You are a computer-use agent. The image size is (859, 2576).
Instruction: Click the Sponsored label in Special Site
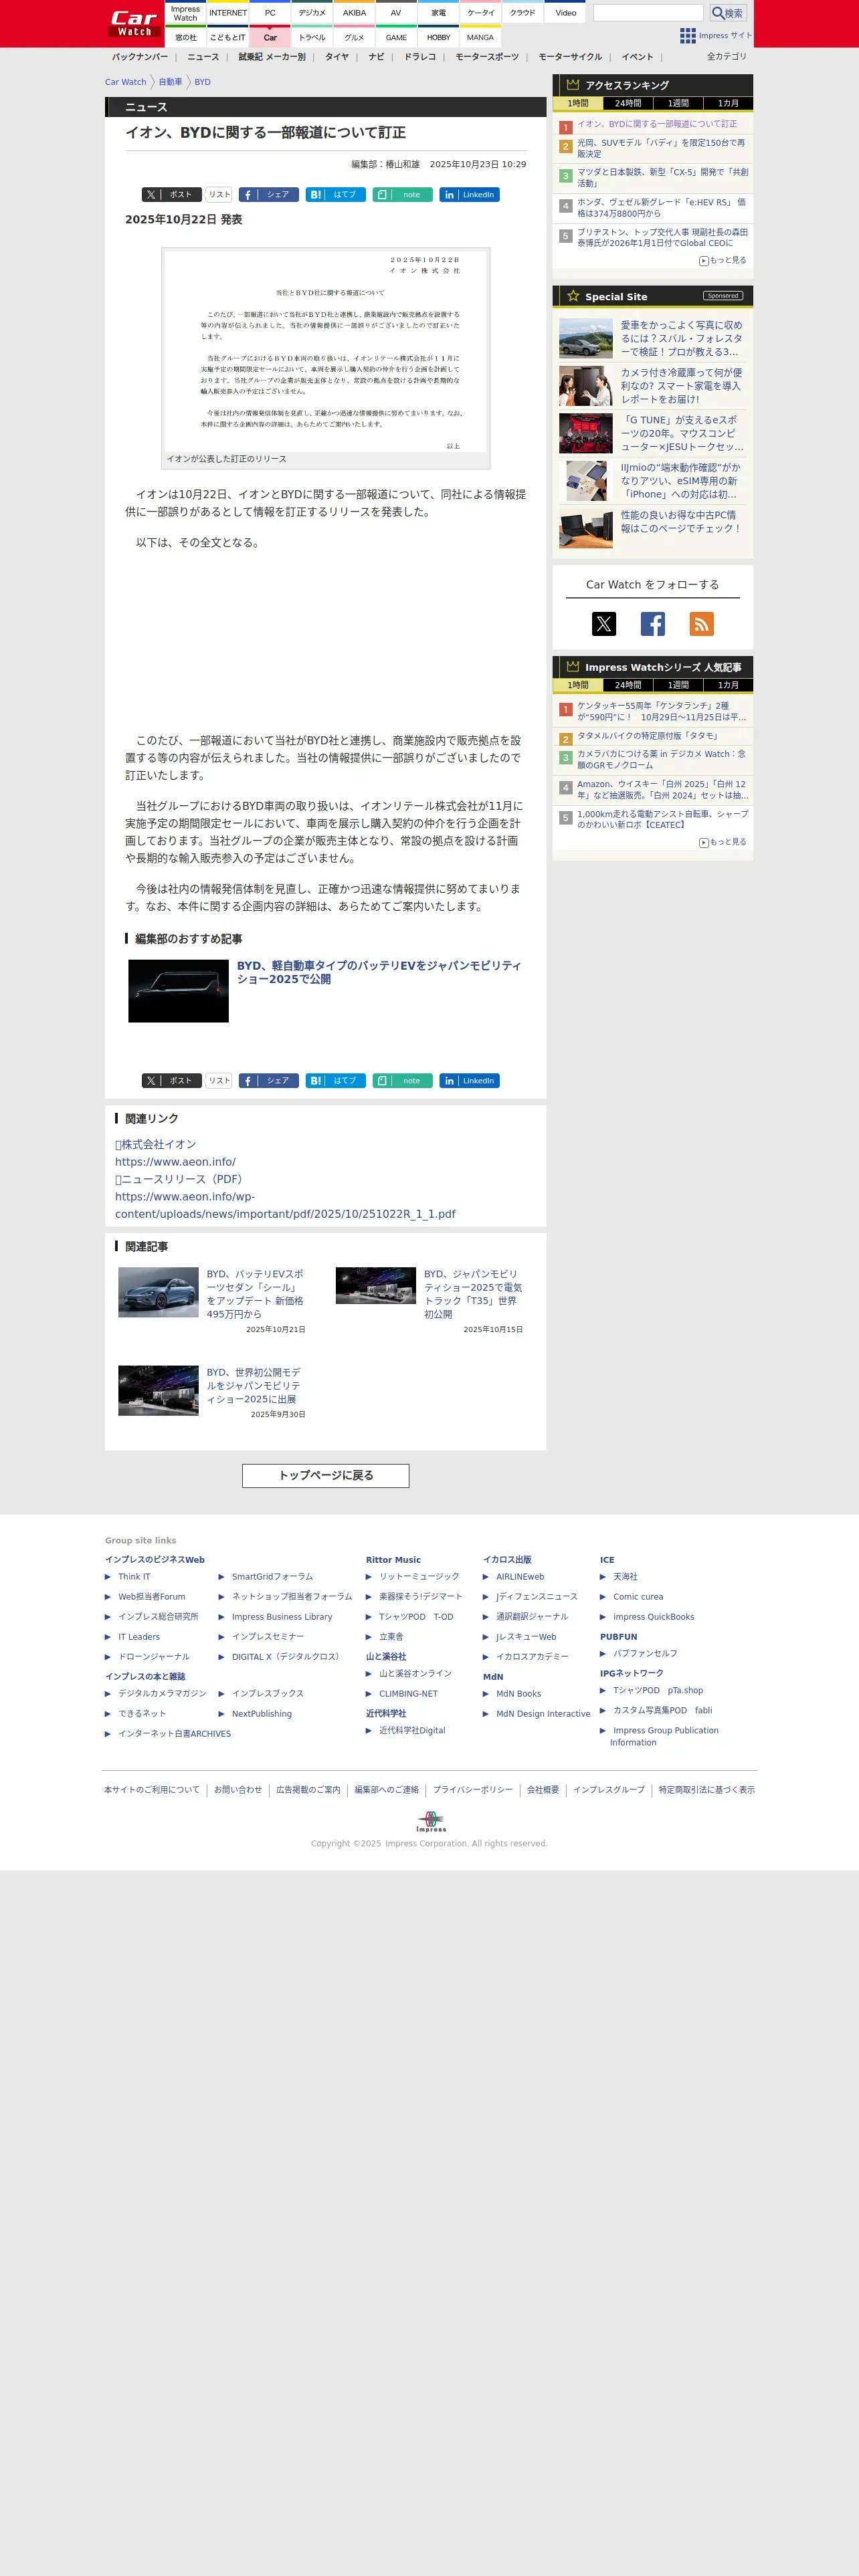point(722,296)
